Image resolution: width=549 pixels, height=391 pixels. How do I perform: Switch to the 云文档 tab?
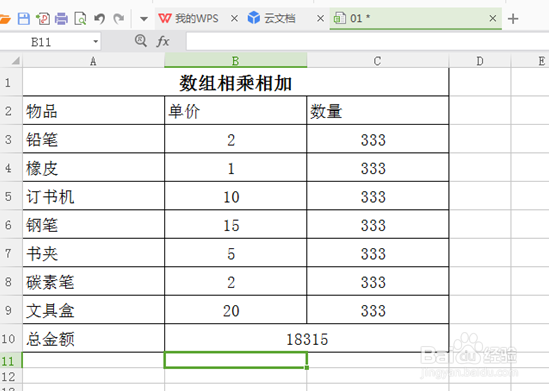point(272,18)
